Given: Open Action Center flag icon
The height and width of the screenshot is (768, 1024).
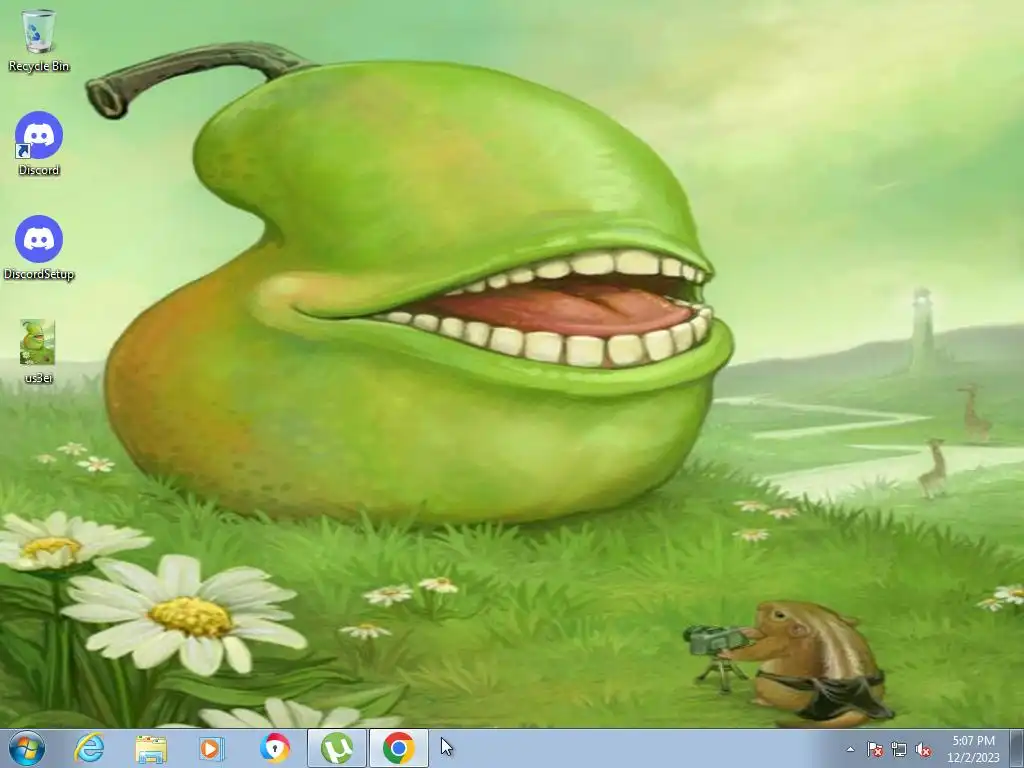Looking at the screenshot, I should click(x=874, y=749).
